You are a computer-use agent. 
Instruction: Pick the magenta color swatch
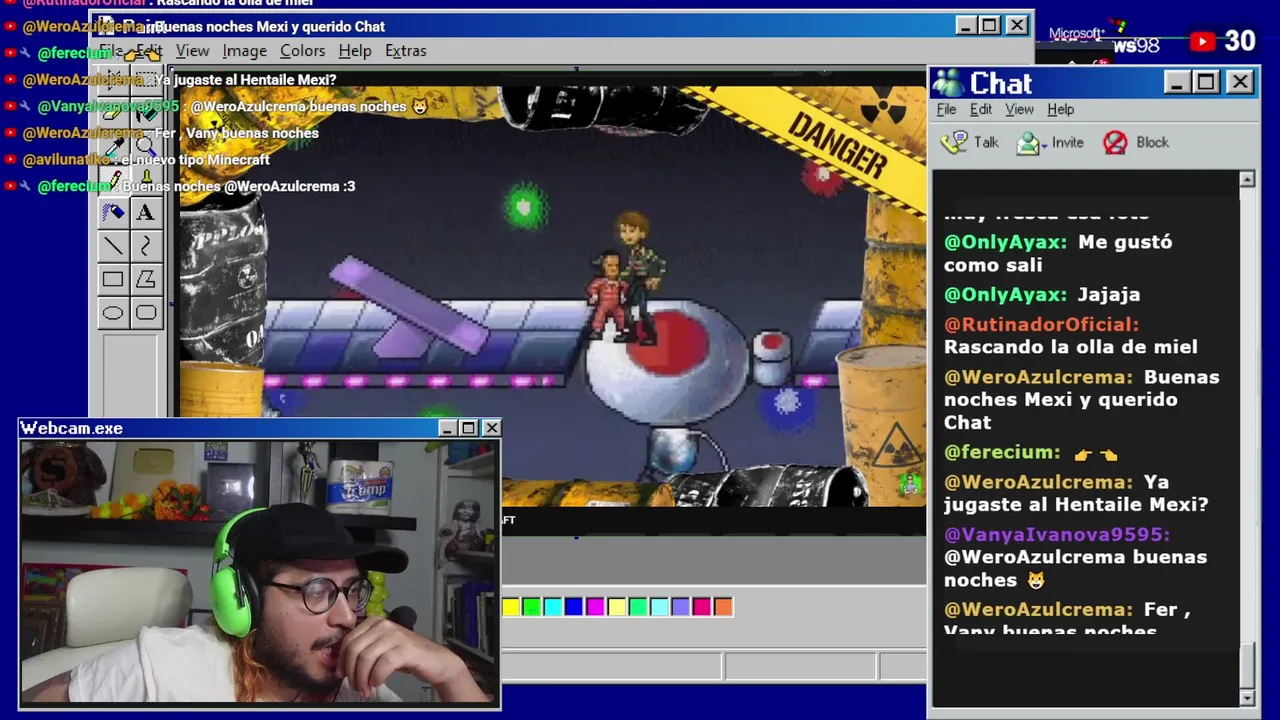click(595, 607)
